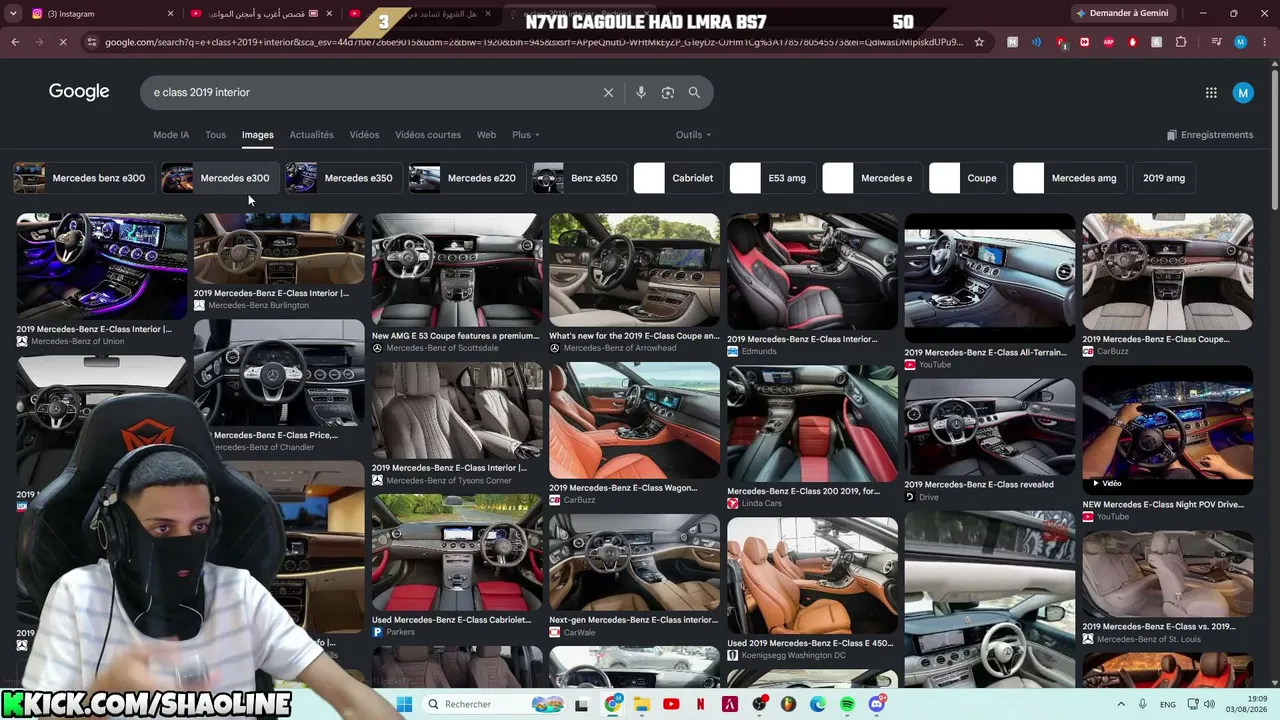Filter by the Cabriolet chip
Image resolution: width=1280 pixels, height=720 pixels.
point(676,178)
